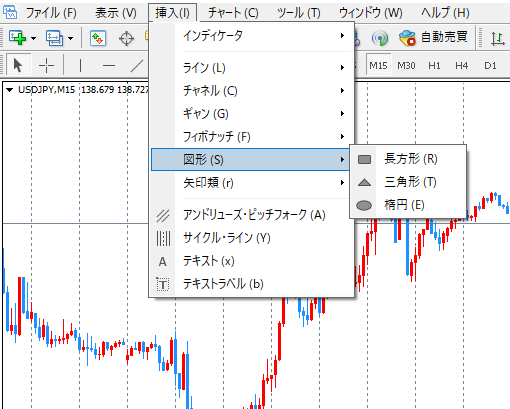Select the cursor arrow tool
The image size is (510, 409).
click(x=18, y=65)
